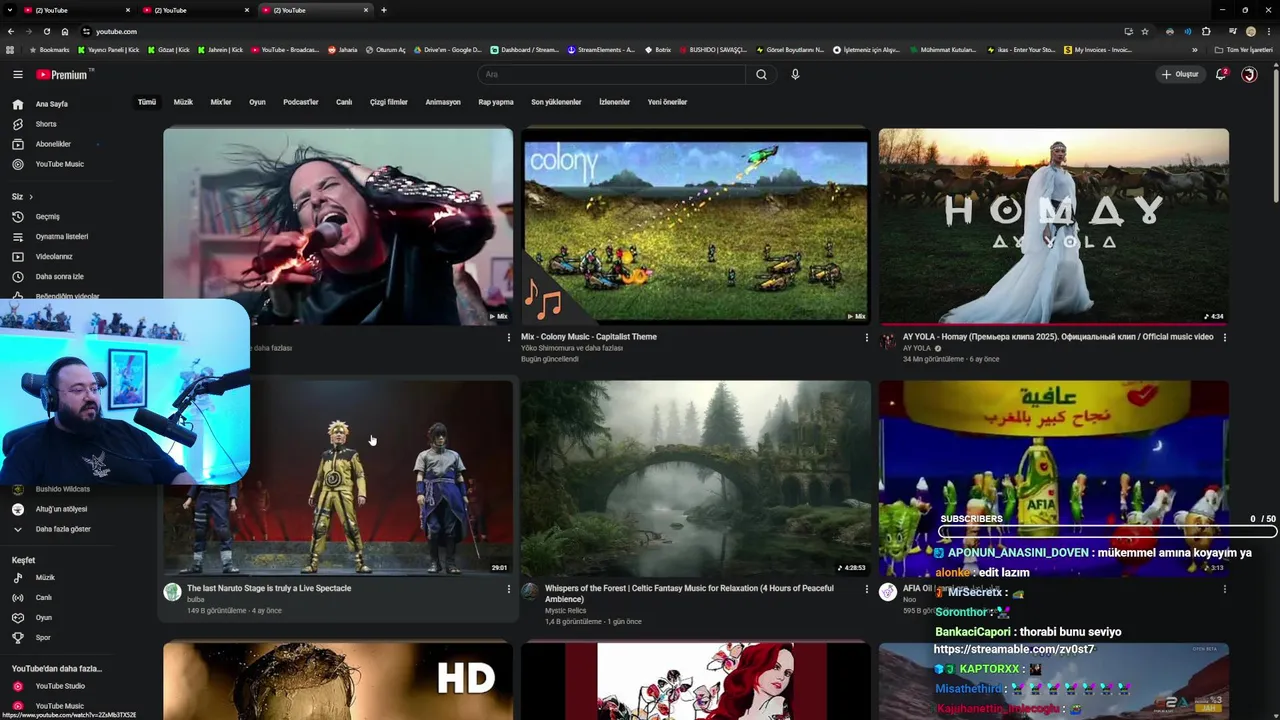The height and width of the screenshot is (720, 1280).
Task: Click the youtube.com address bar
Action: [x=600, y=31]
